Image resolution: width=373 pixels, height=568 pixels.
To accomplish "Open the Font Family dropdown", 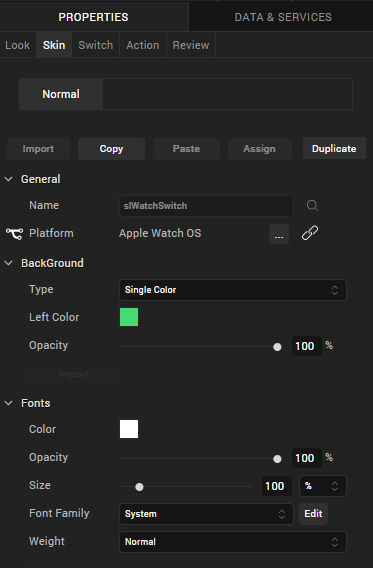I will 206,514.
